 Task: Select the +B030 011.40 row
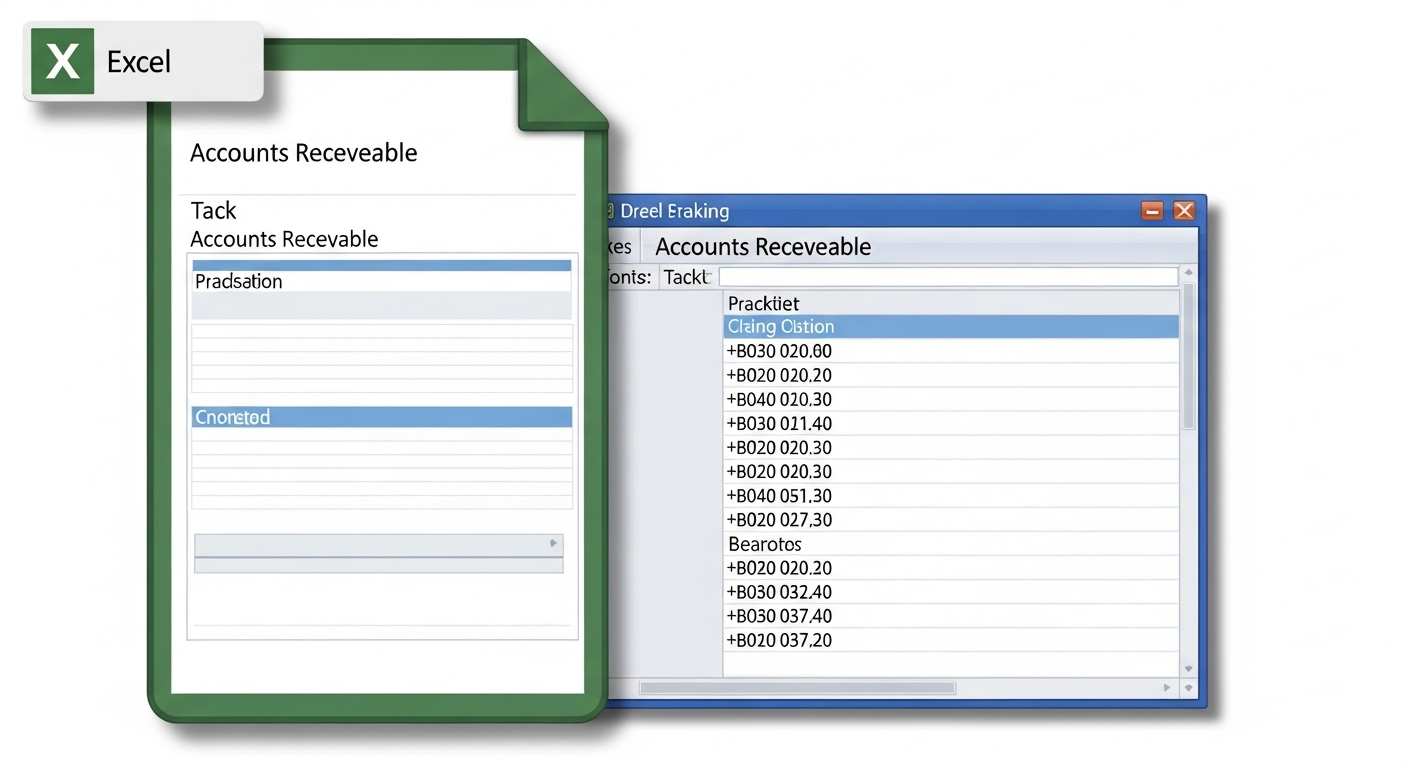951,423
